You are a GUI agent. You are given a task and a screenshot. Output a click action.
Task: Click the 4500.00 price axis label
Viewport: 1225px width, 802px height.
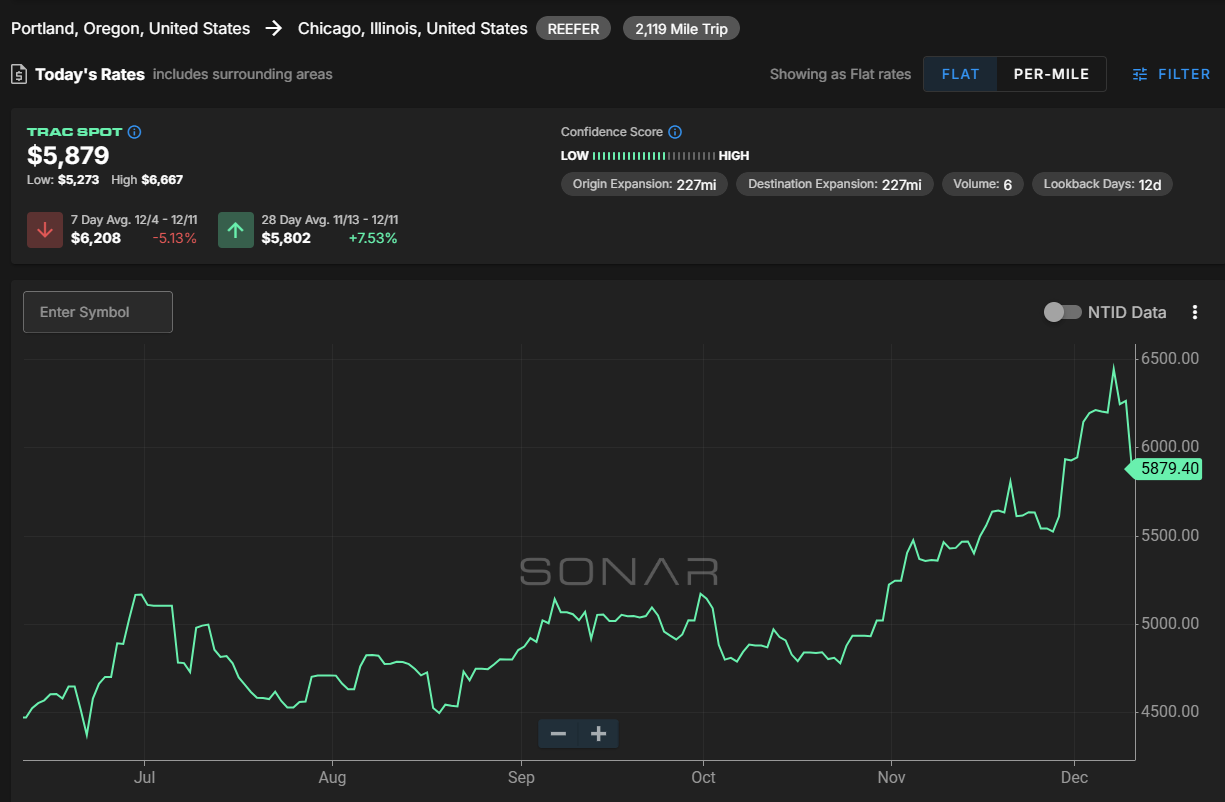pyautogui.click(x=1169, y=712)
